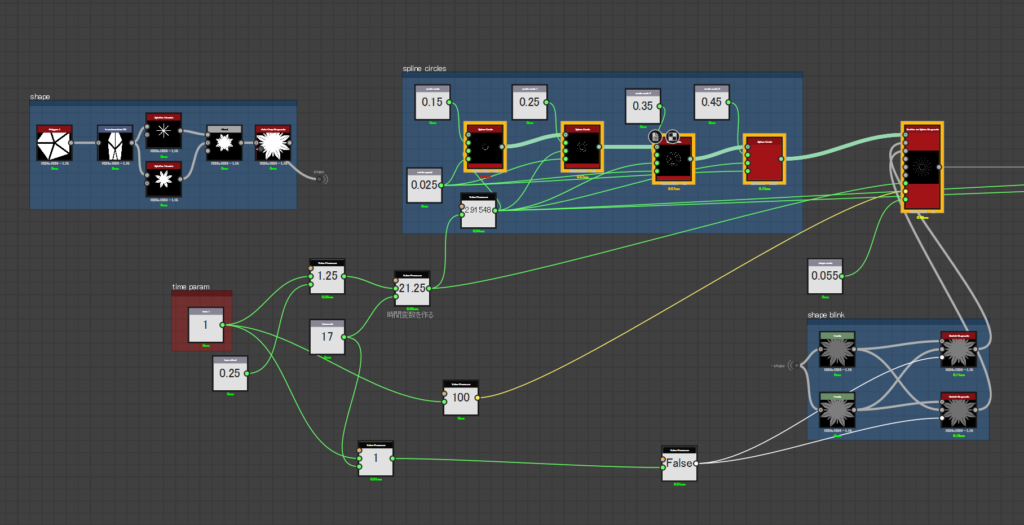The height and width of the screenshot is (525, 1024).
Task: Select the value node showing 0.25 in spline circles
Action: [x=529, y=103]
